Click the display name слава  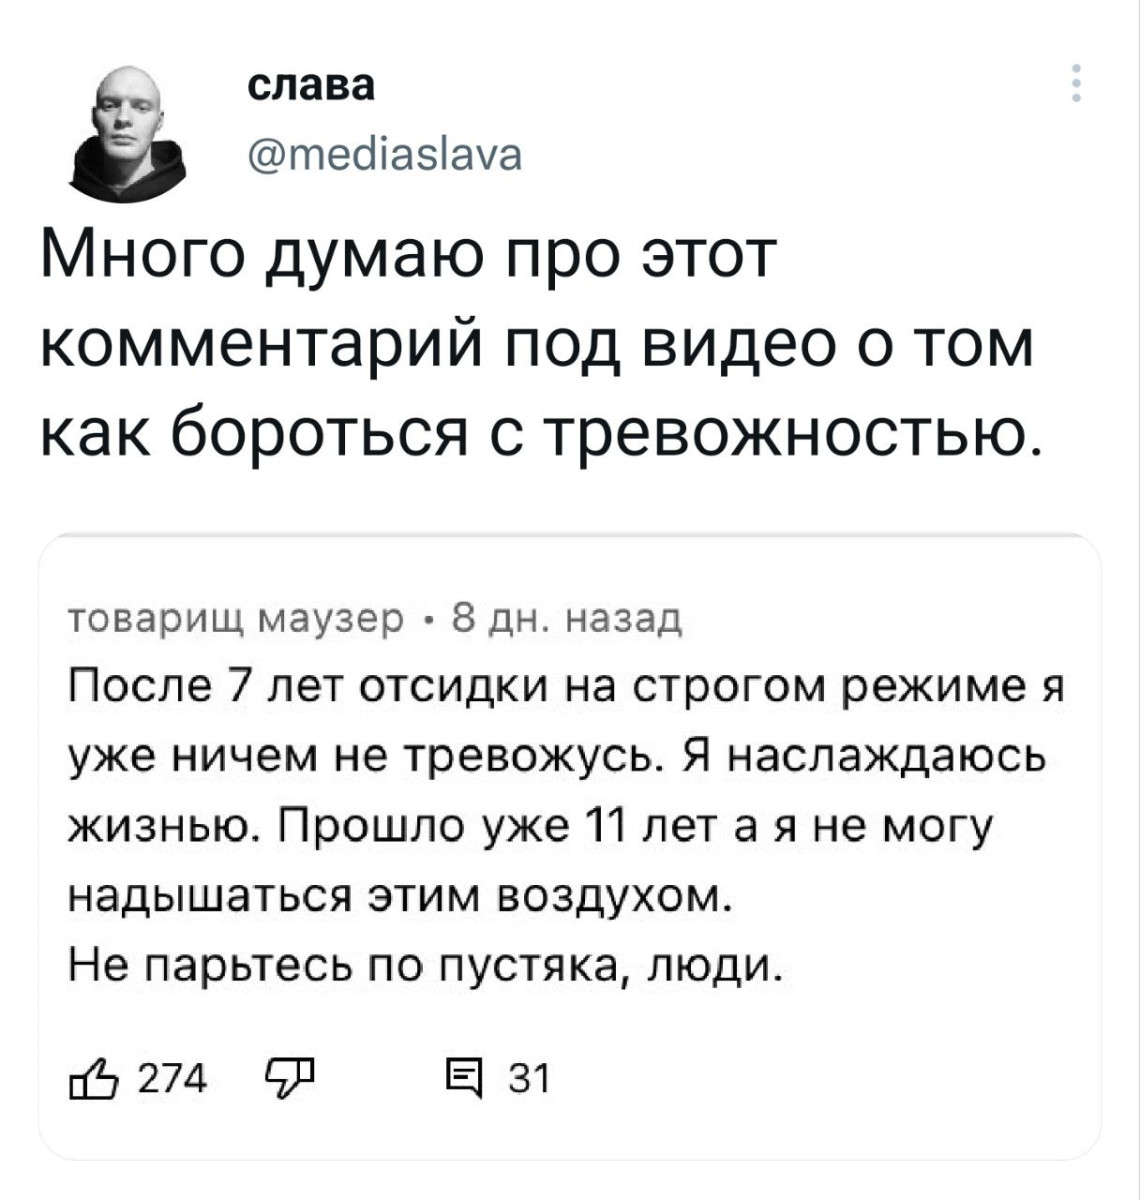310,88
